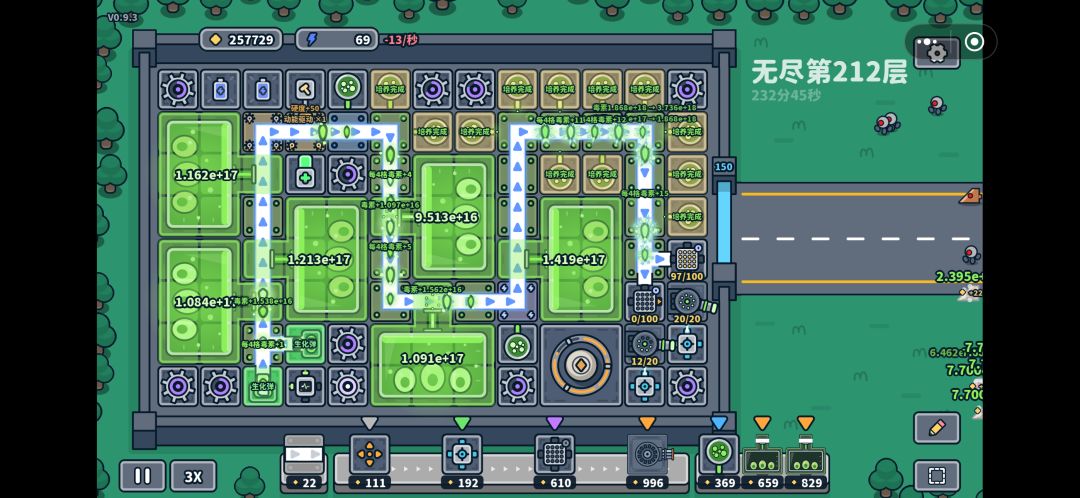Buy the incubator tank priced 659
1080x498 pixels.
tap(762, 461)
